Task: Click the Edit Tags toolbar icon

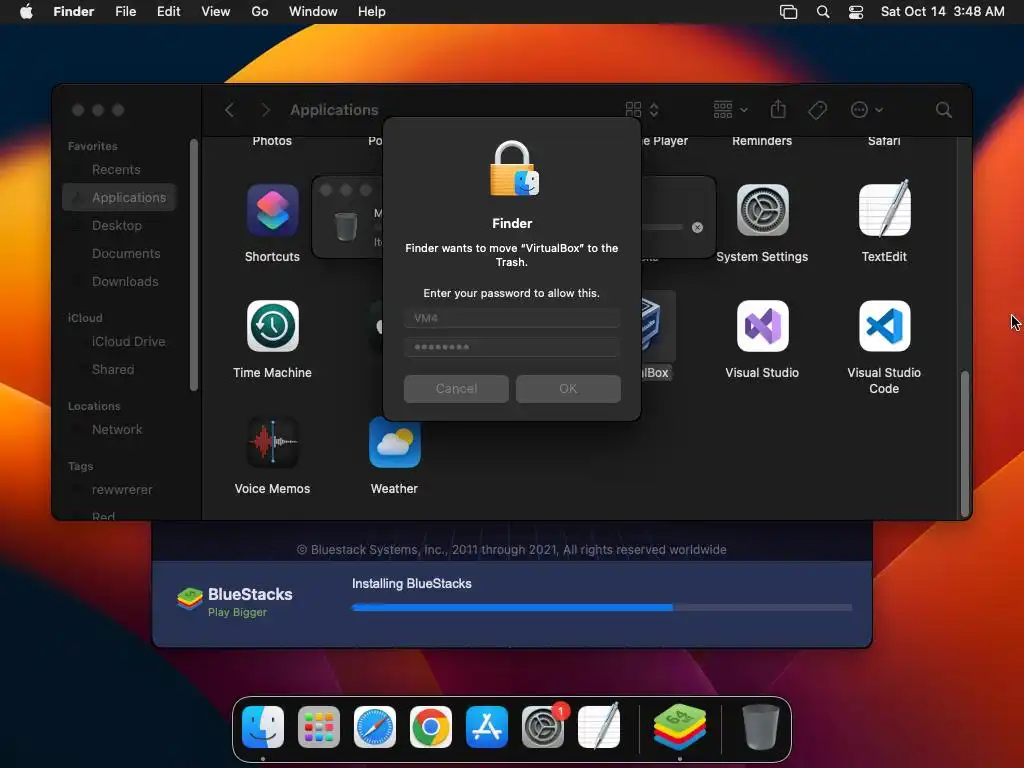Action: click(x=817, y=110)
